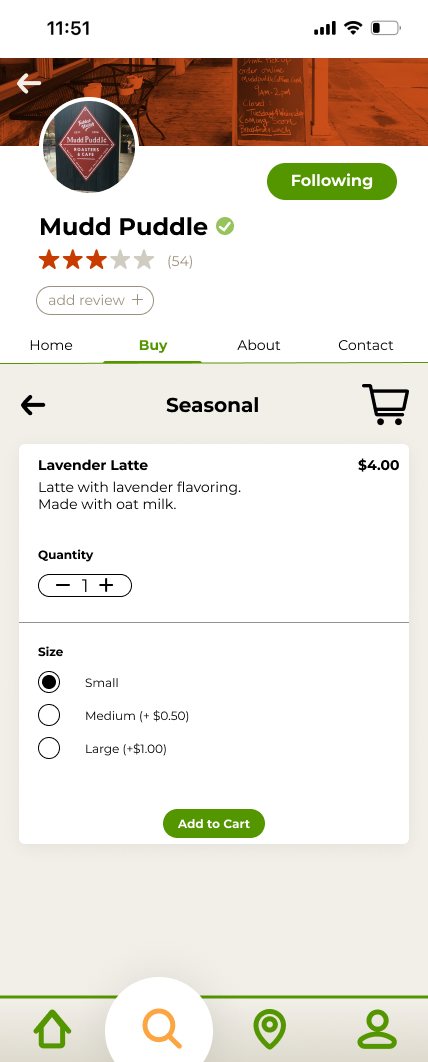
Task: Tap the Mudd Puddle profile picture
Action: (x=89, y=146)
